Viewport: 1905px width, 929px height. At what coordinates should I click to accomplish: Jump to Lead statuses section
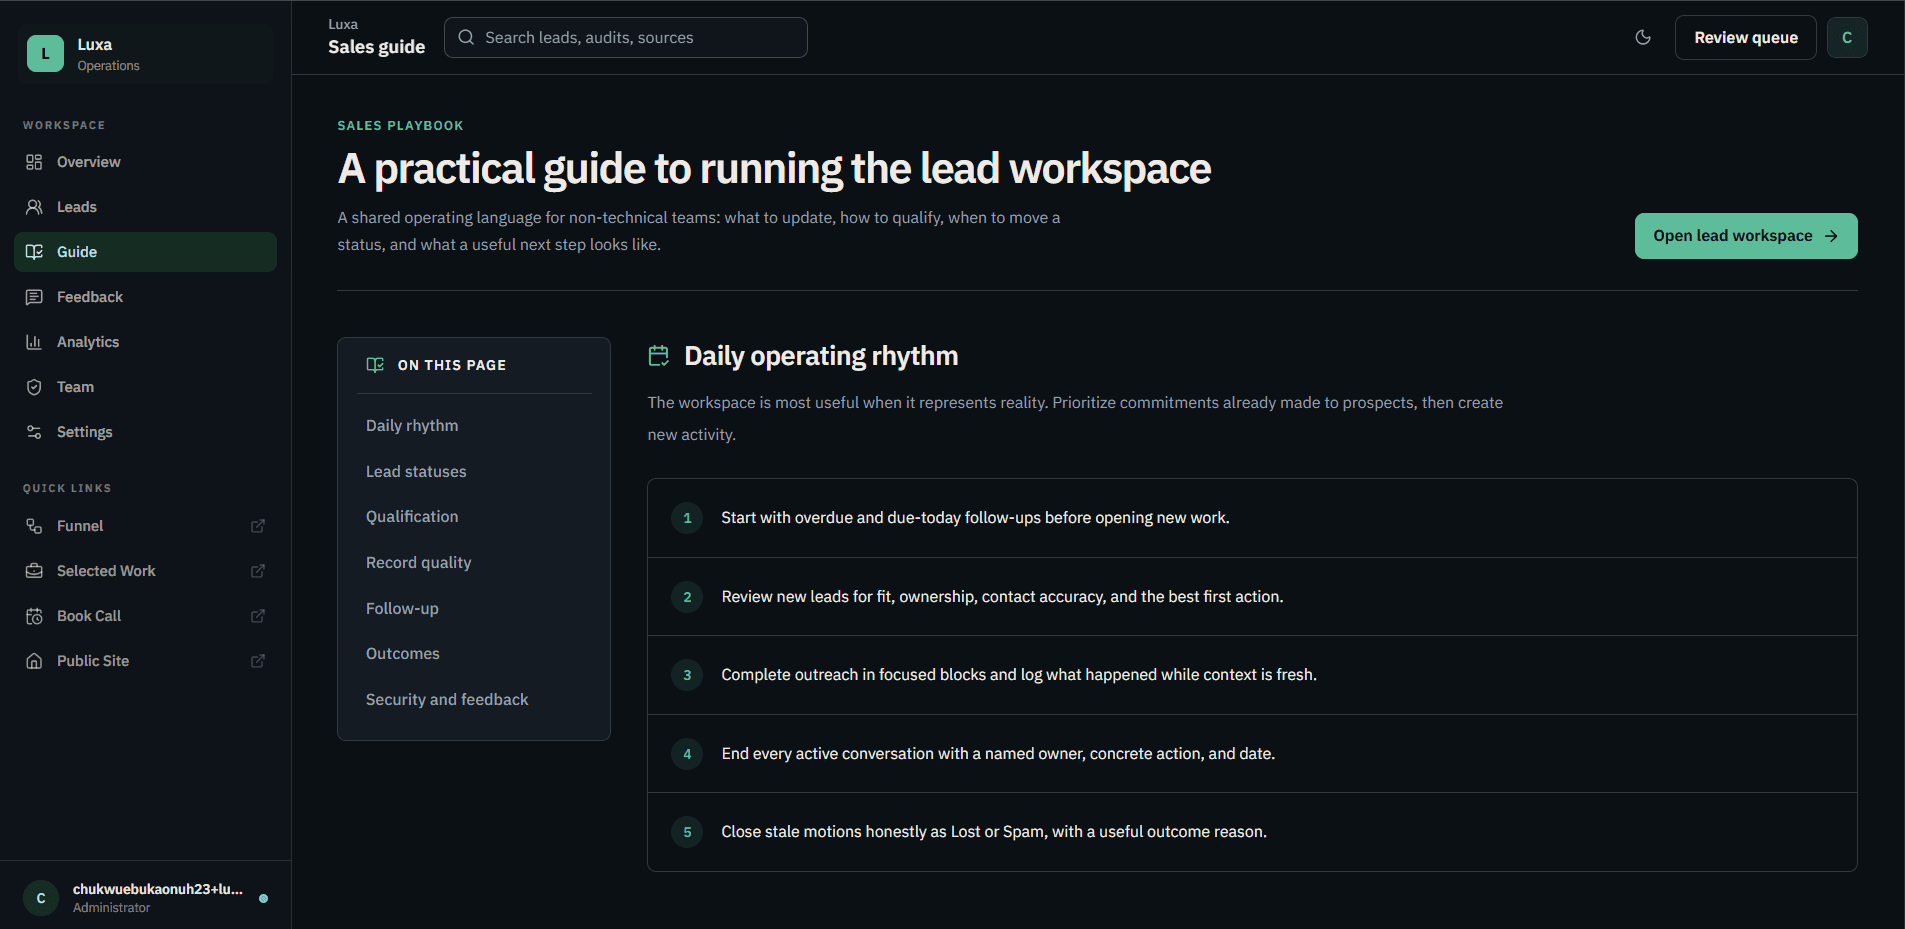pos(416,471)
